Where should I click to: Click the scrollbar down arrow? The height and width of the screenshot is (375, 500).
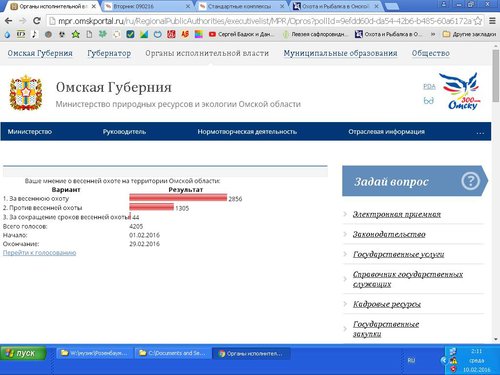496,339
